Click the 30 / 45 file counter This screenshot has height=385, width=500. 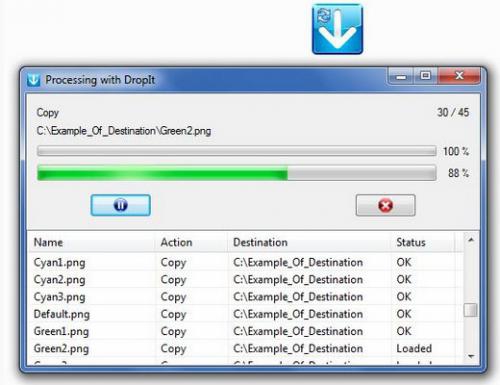(453, 112)
